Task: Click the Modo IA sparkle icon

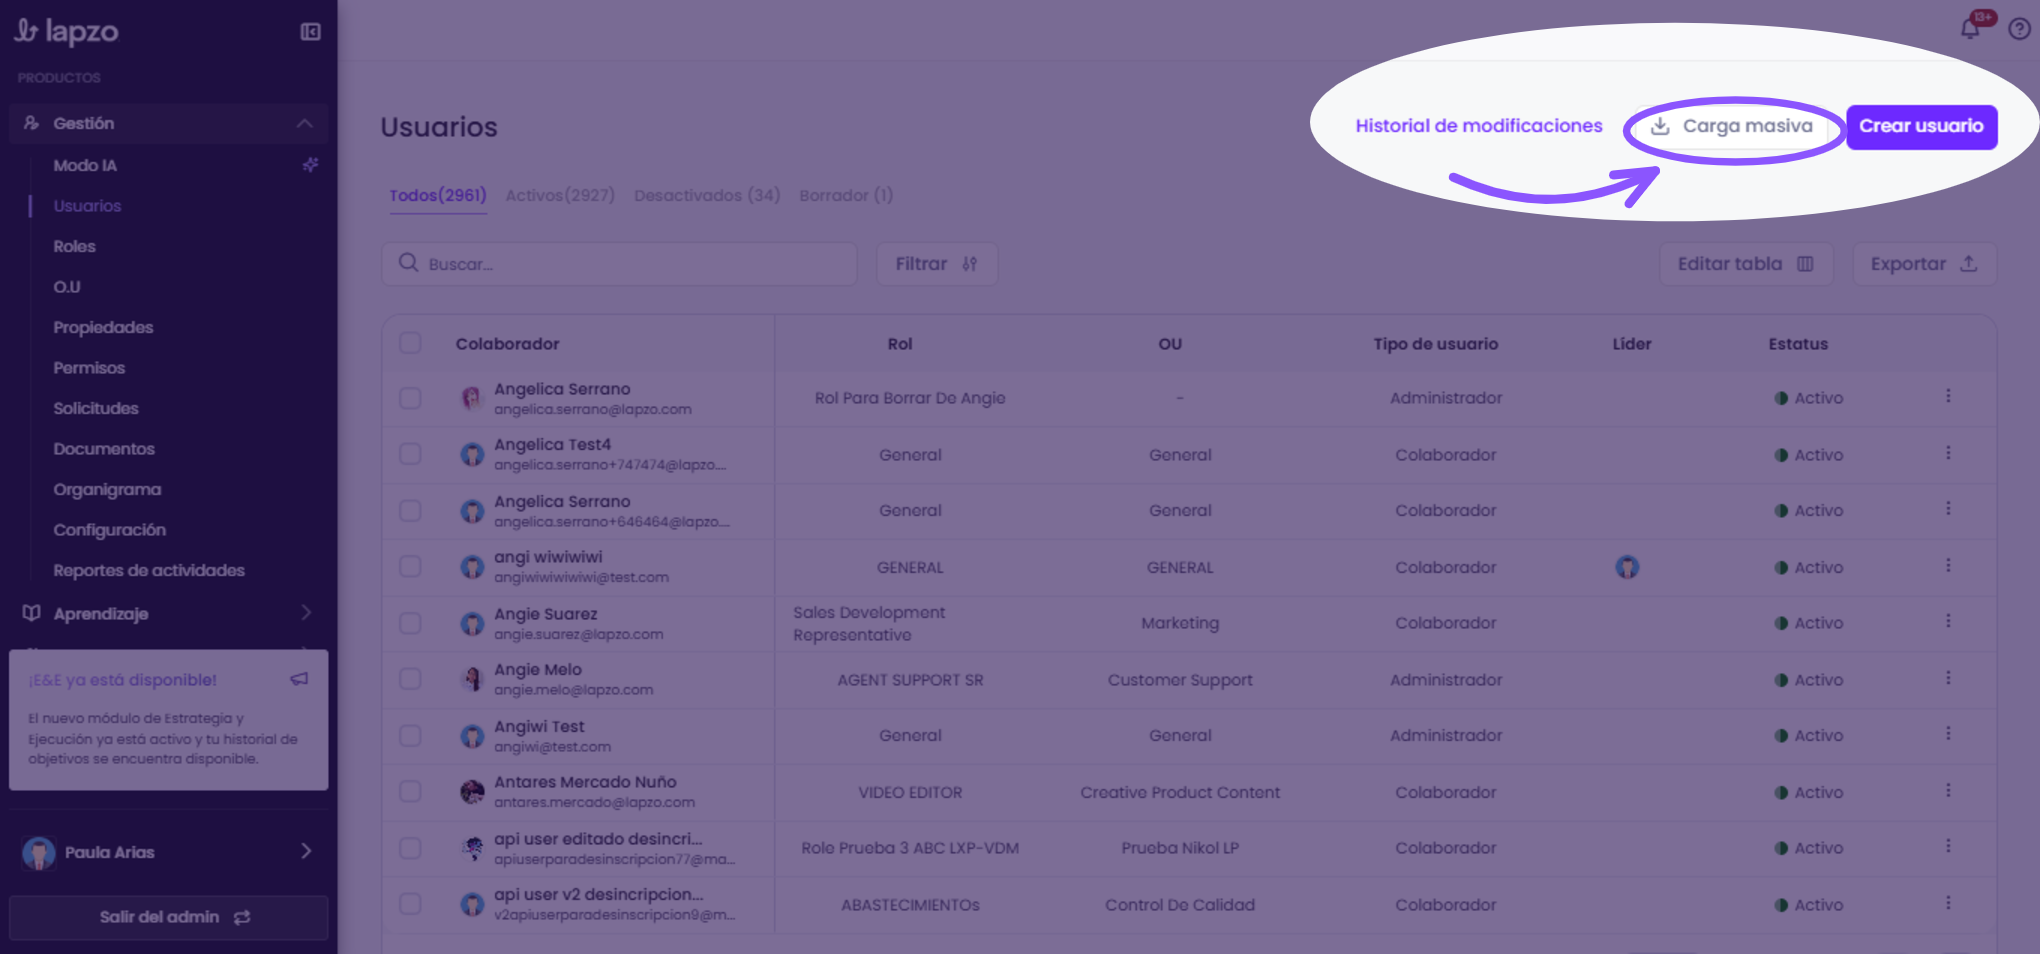Action: pyautogui.click(x=310, y=165)
